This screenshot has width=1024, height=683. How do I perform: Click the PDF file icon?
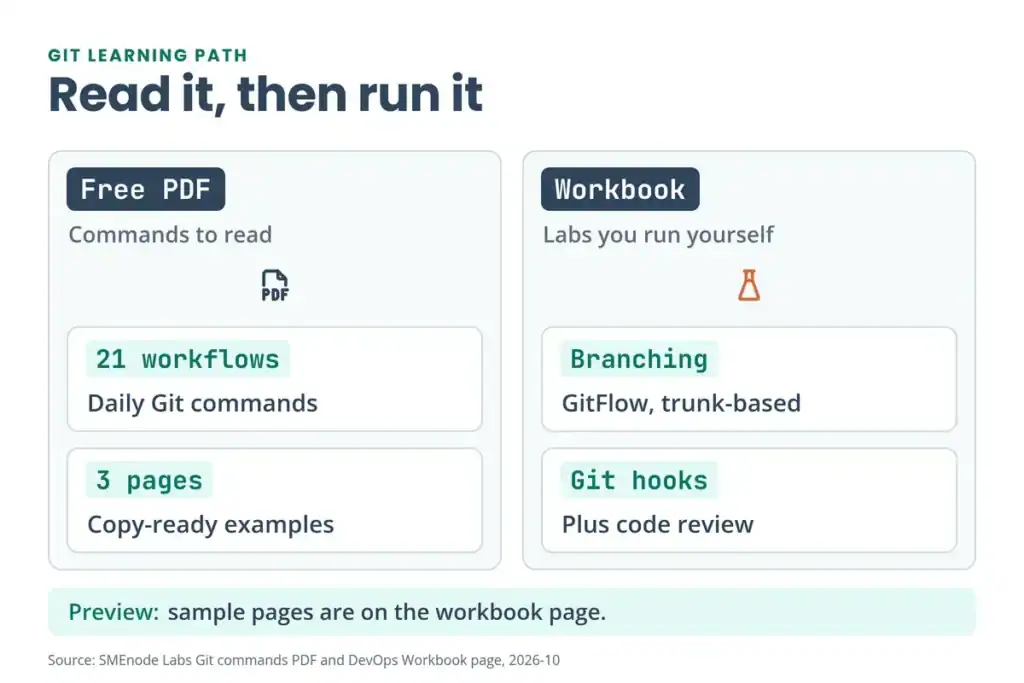[274, 285]
